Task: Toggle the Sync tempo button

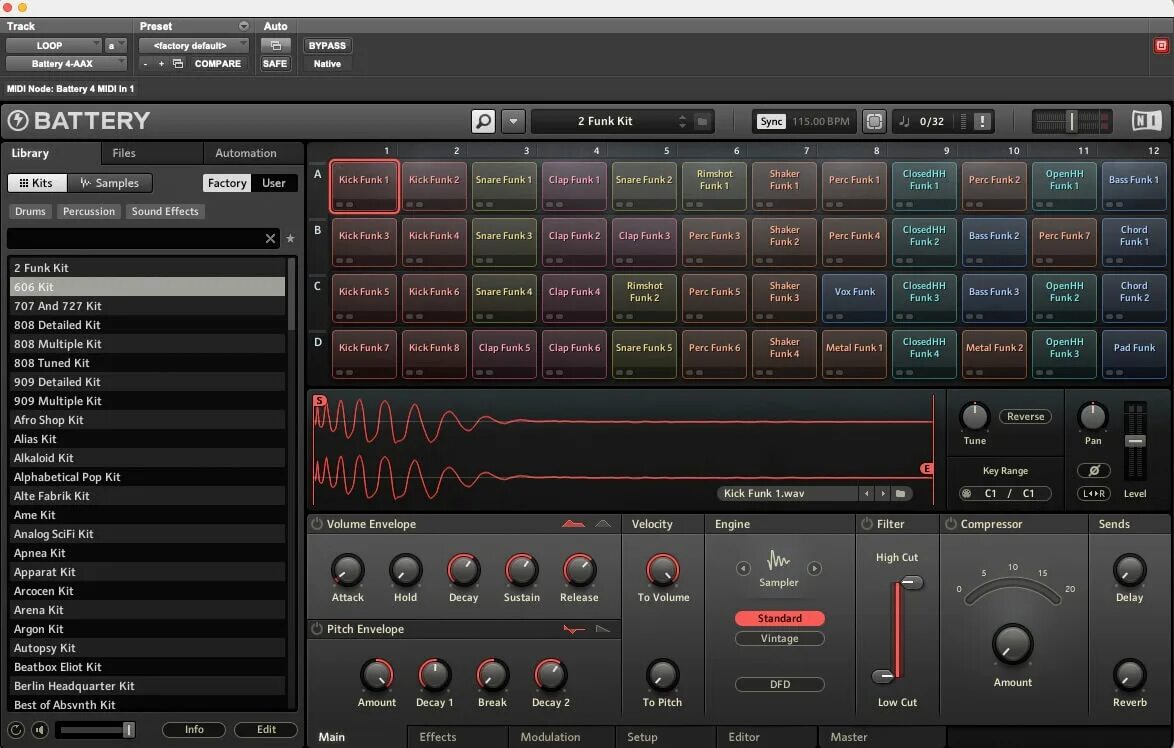Action: click(x=771, y=121)
